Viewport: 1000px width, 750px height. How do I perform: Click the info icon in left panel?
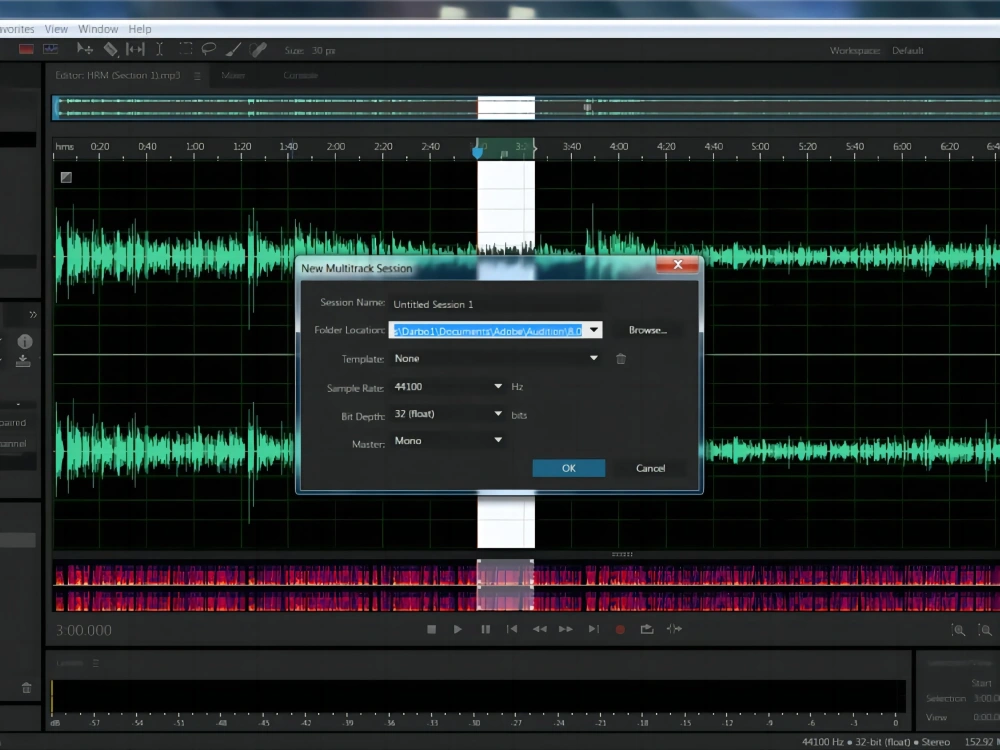point(24,342)
